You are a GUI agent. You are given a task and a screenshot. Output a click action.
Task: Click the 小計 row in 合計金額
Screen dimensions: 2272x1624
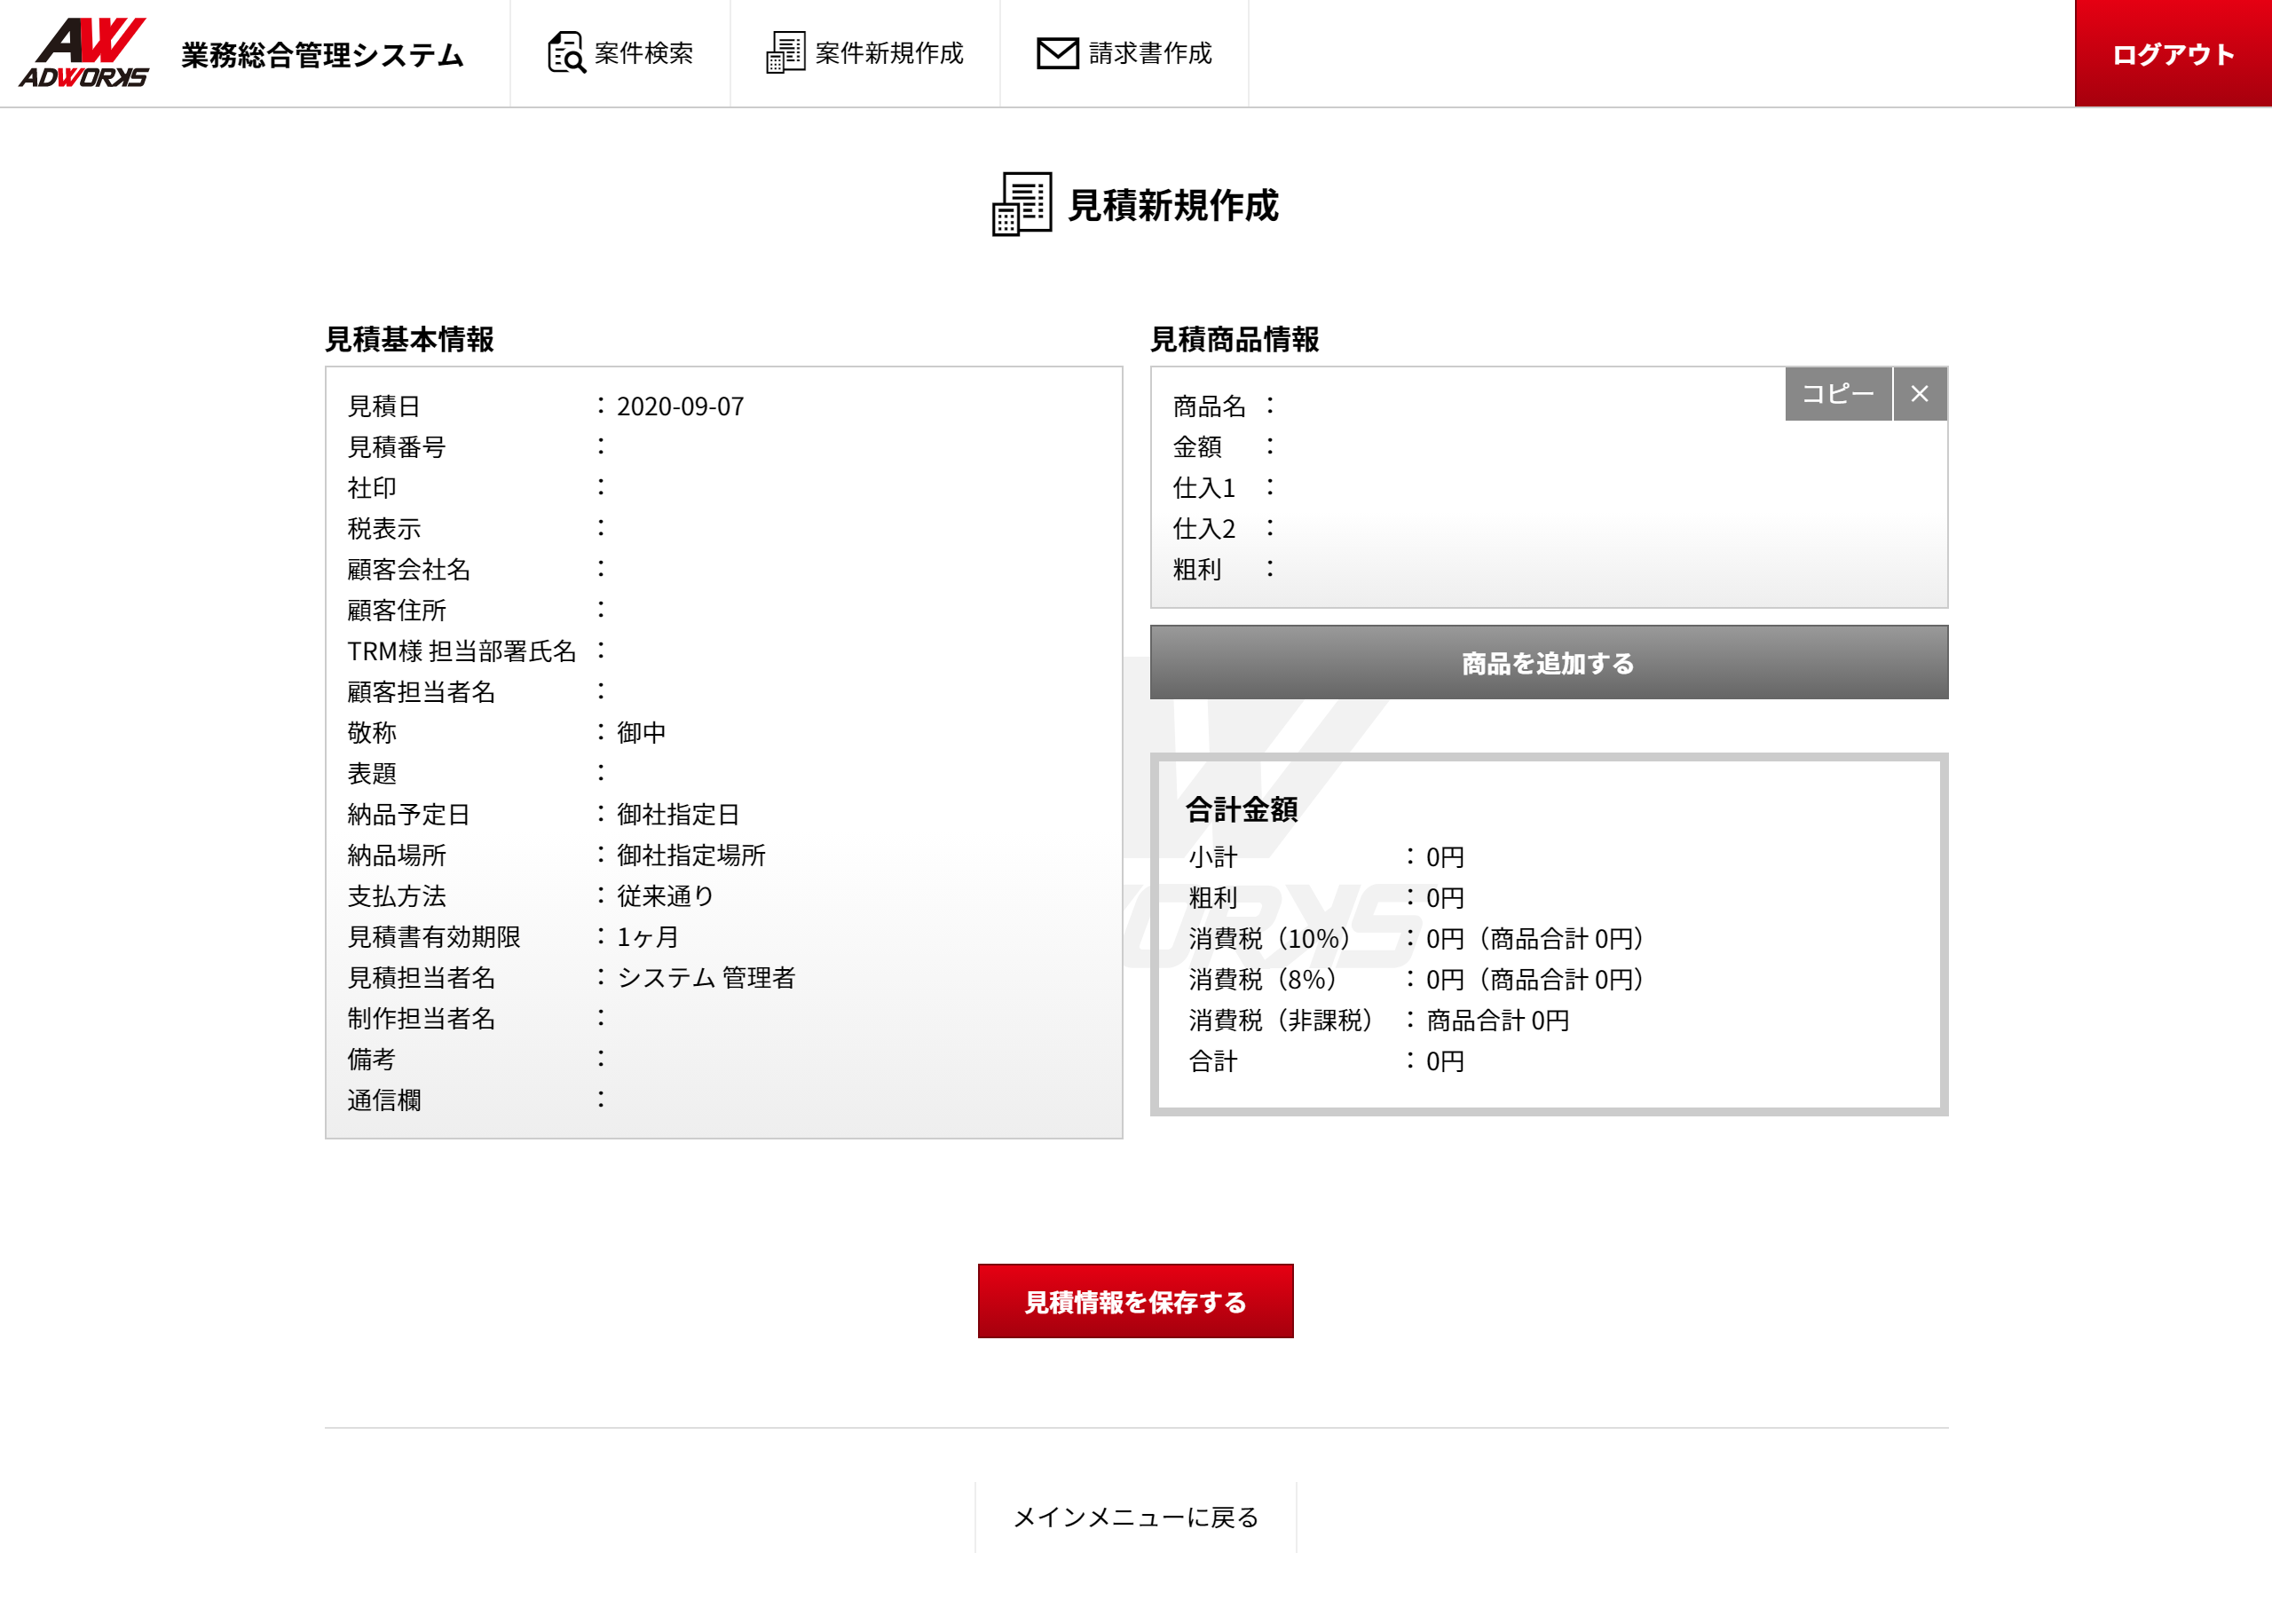(1326, 857)
